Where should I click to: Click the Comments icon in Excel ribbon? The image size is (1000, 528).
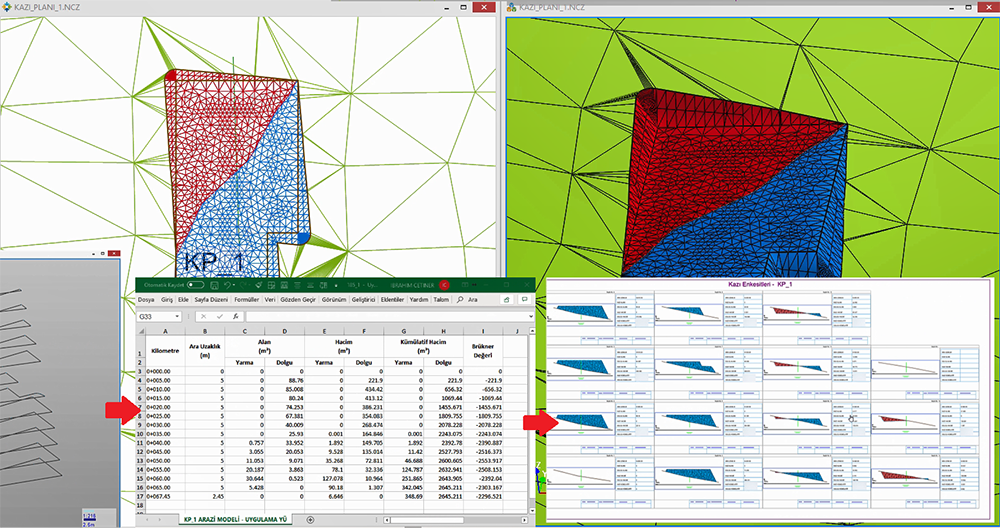pos(526,300)
